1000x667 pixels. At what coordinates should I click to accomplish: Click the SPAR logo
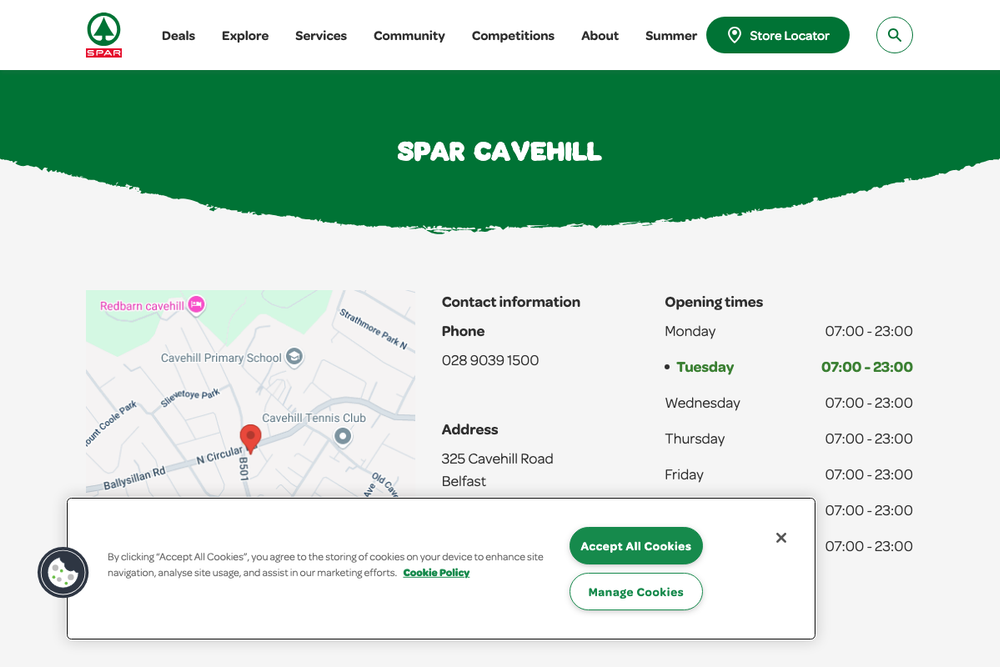(103, 35)
